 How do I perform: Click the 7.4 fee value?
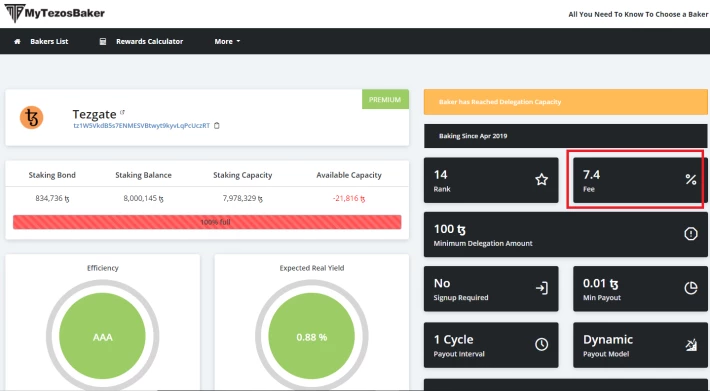coord(591,174)
